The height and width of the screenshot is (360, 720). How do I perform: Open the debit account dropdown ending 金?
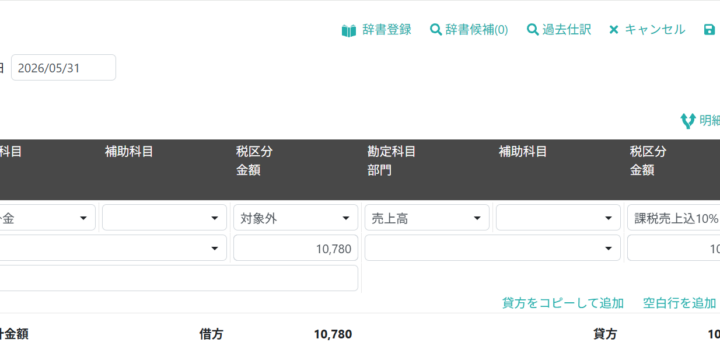point(47,218)
